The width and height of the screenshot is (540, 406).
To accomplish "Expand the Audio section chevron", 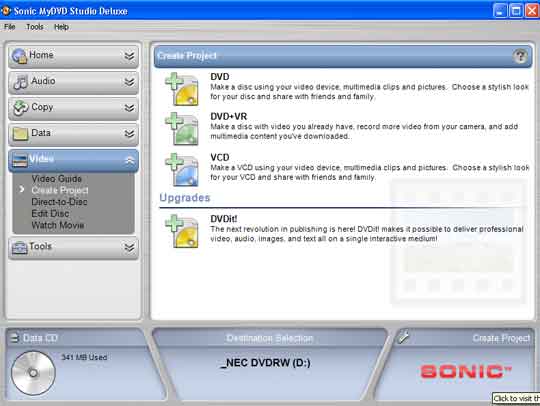I will coord(129,82).
